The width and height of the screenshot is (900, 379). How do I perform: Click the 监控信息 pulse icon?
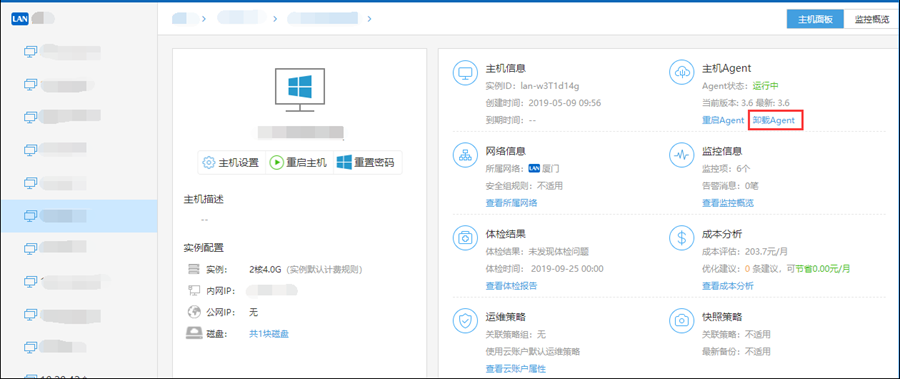click(682, 154)
